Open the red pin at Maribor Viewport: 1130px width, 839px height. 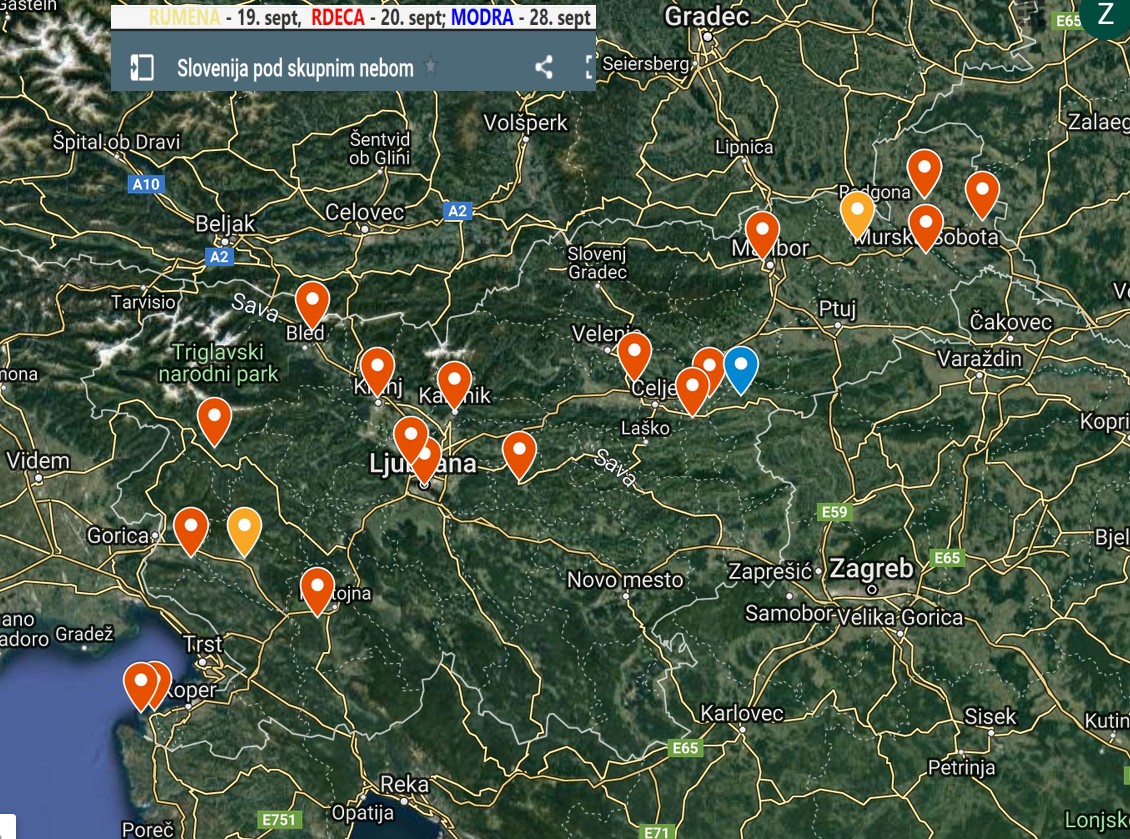pyautogui.click(x=762, y=232)
